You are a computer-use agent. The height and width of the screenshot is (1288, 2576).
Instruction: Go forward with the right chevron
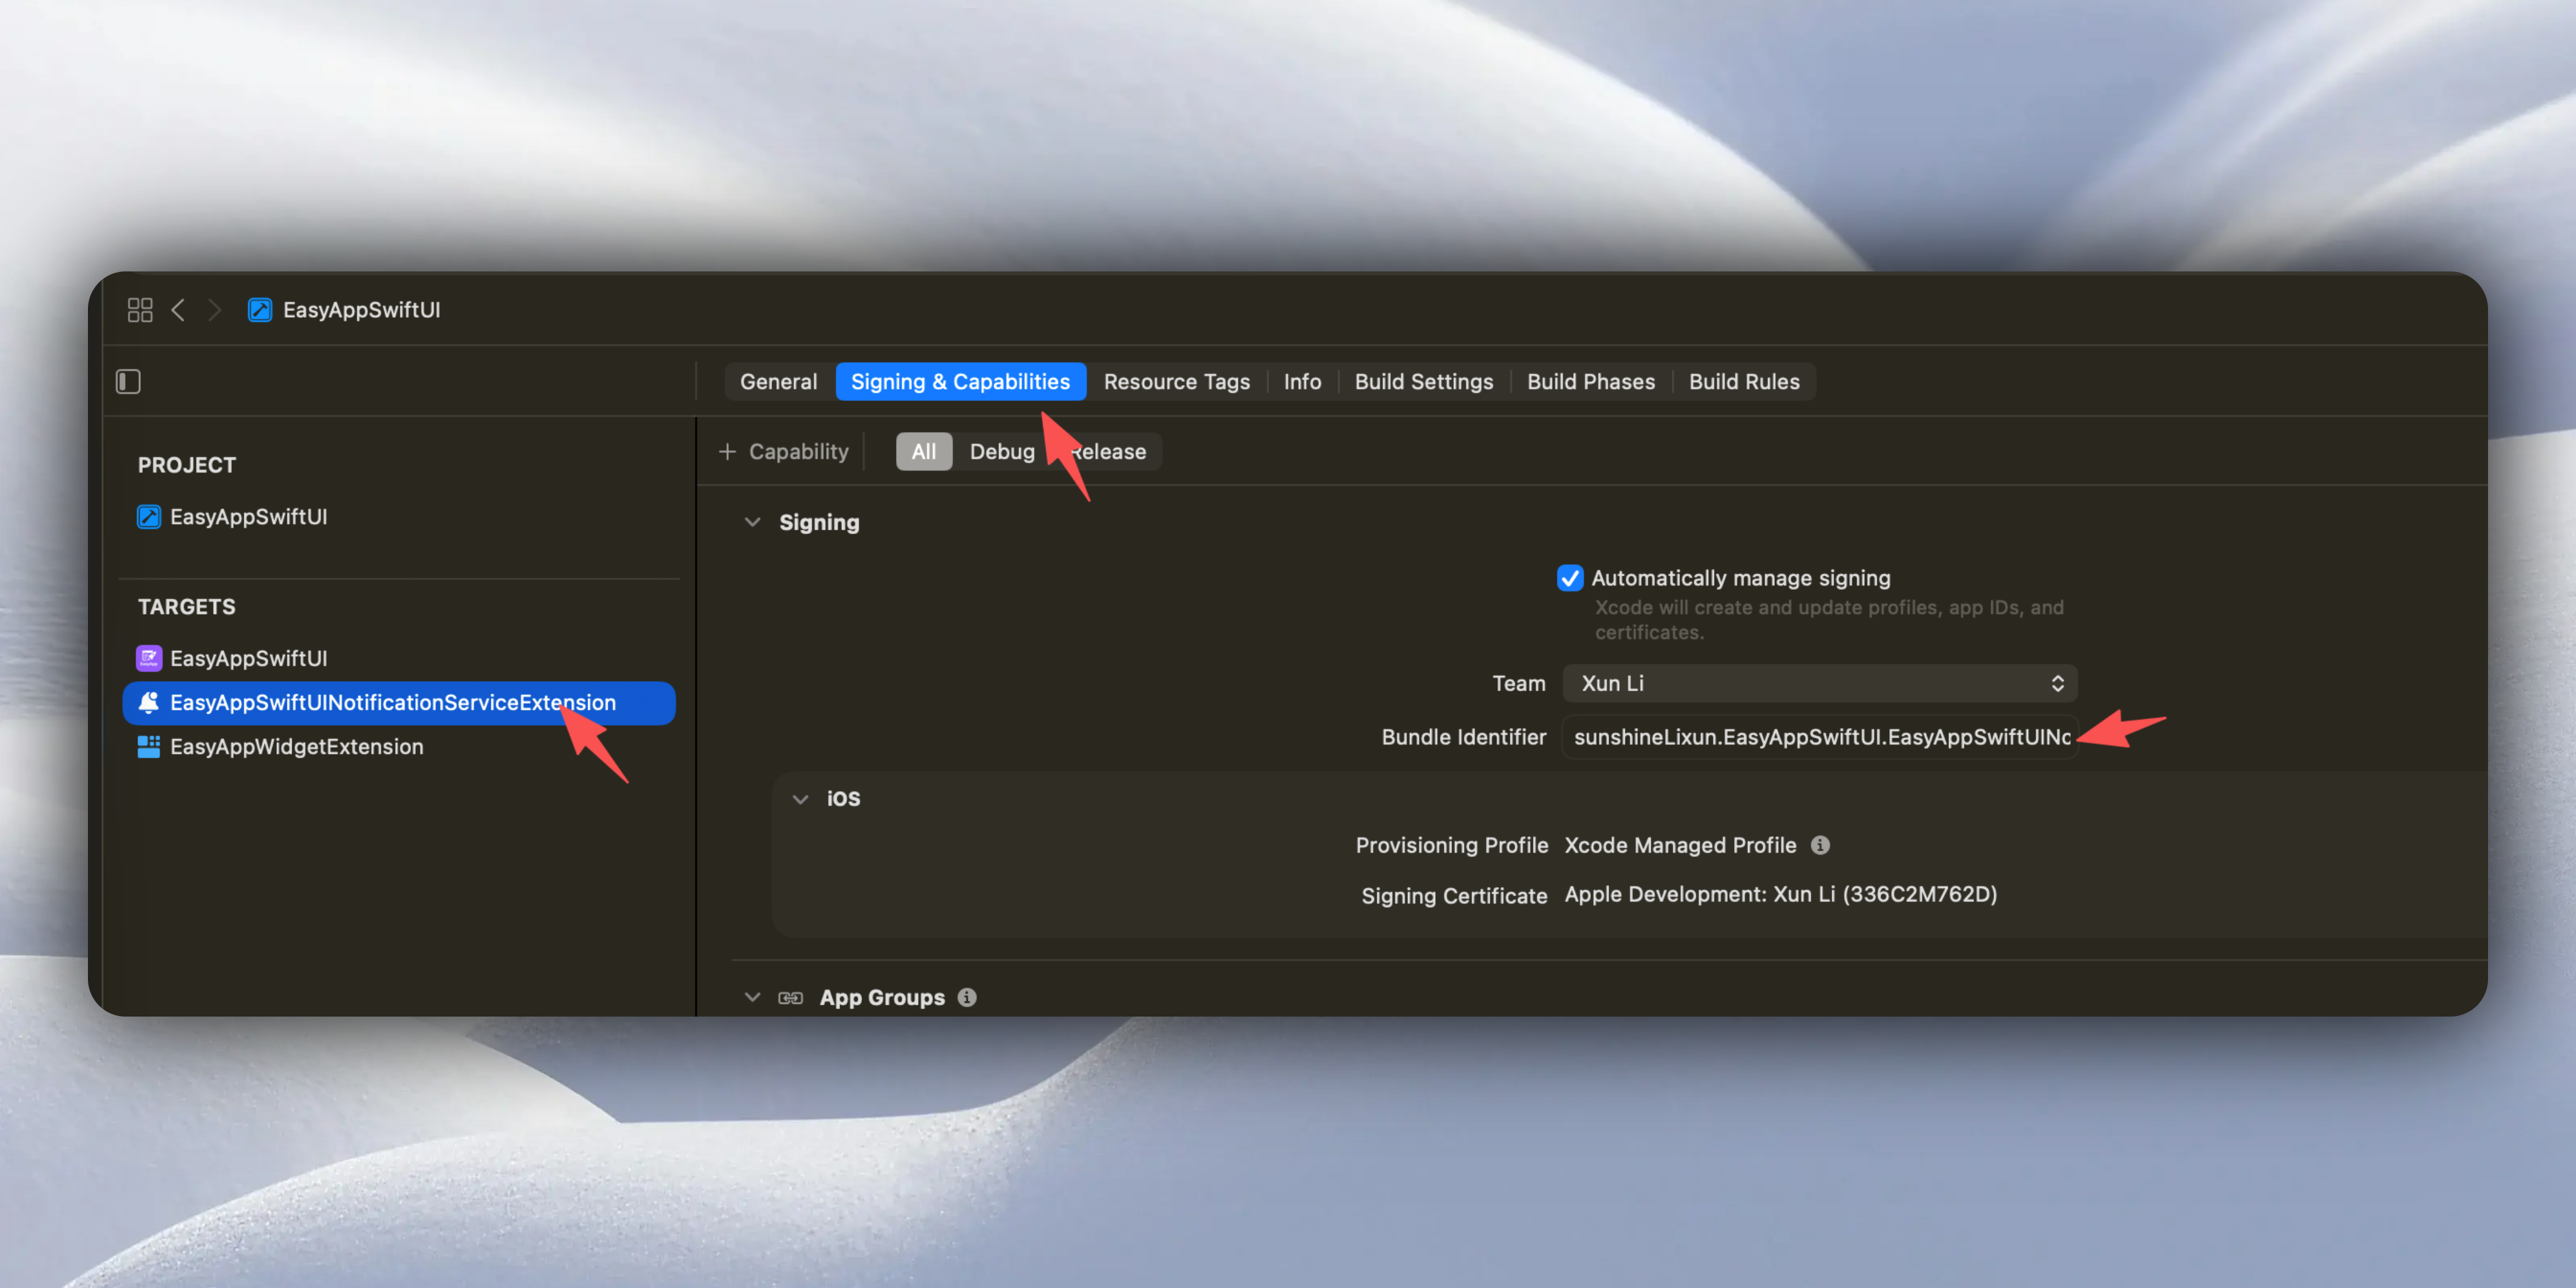214,310
